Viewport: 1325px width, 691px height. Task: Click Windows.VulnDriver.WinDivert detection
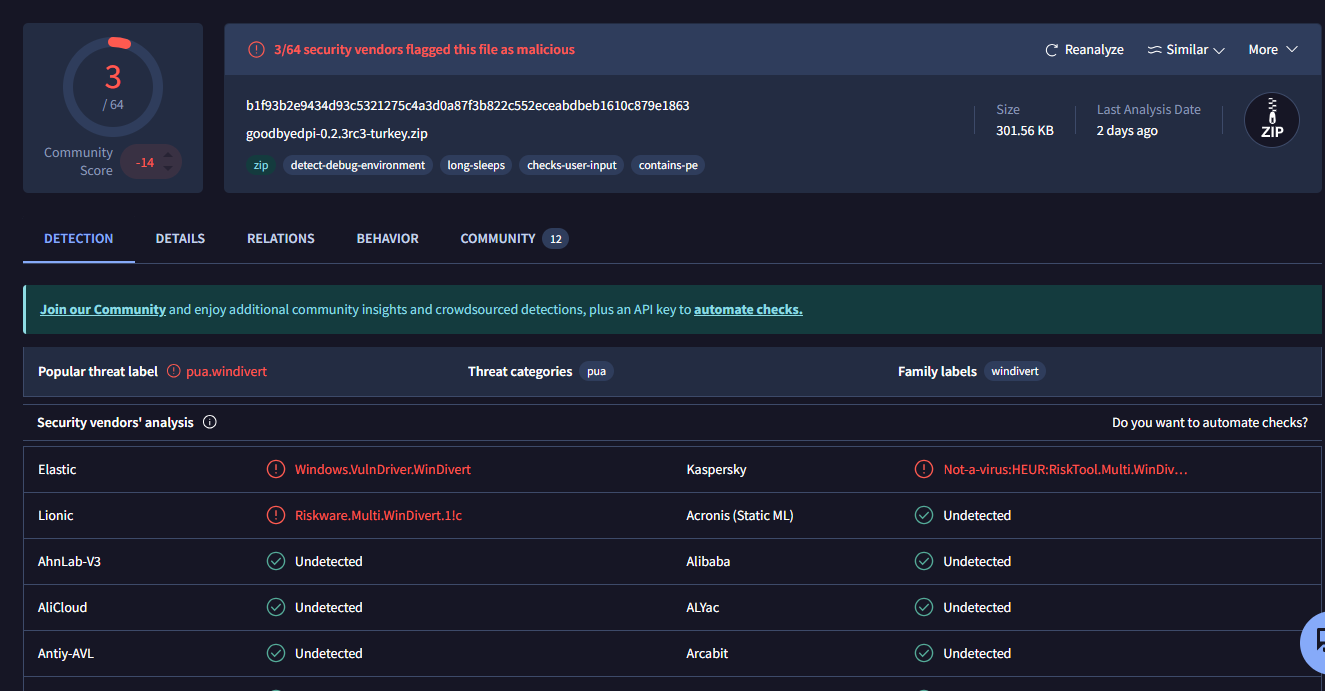click(383, 469)
